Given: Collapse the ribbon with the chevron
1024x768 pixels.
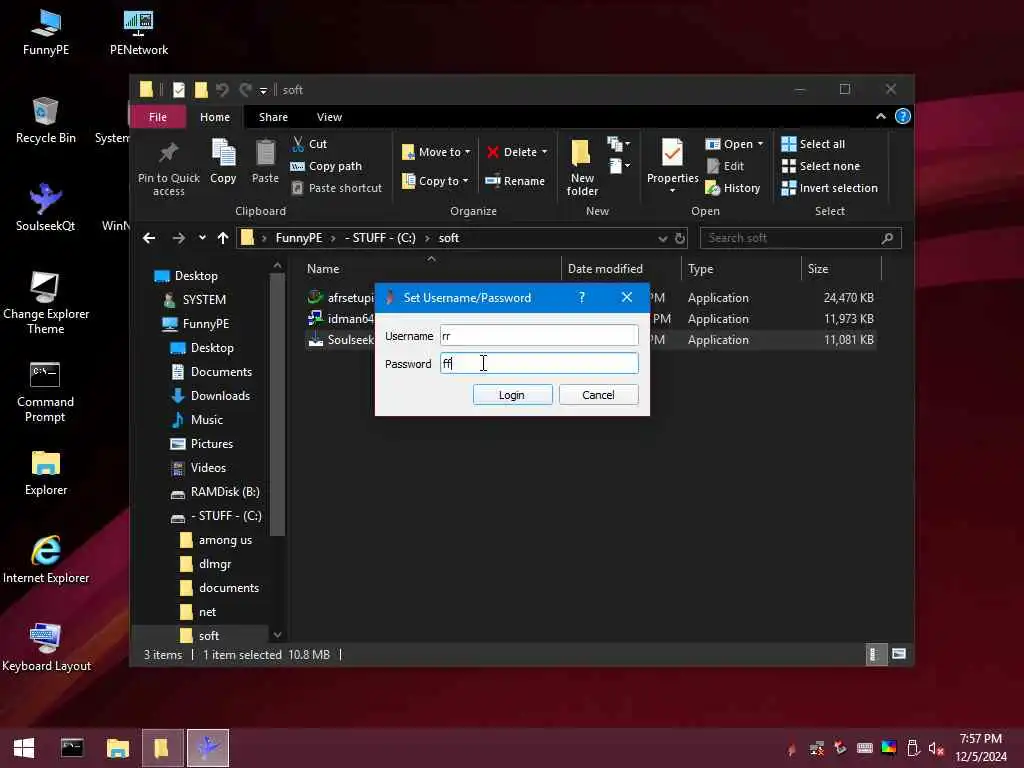Looking at the screenshot, I should click(880, 116).
